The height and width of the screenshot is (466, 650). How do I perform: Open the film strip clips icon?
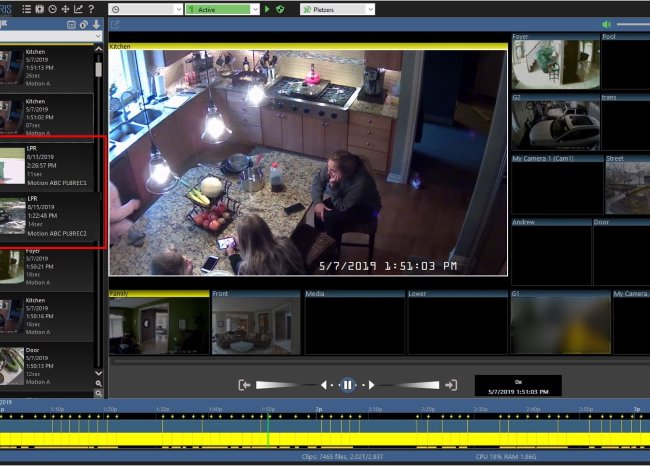[39, 9]
